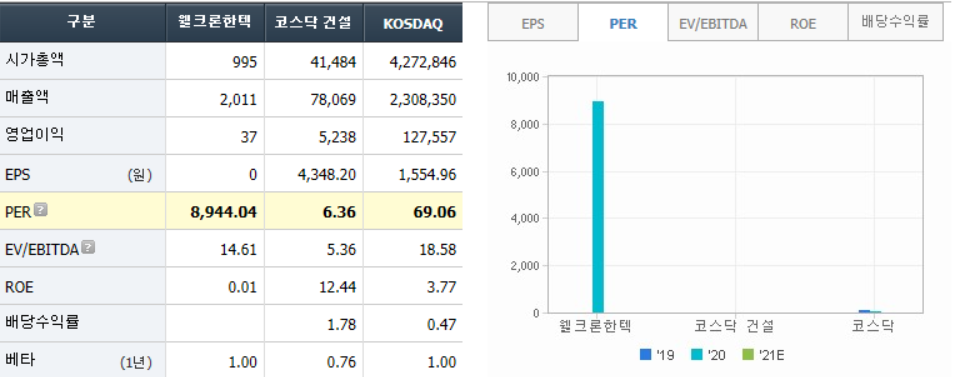The height and width of the screenshot is (377, 953).
Task: Click the 5,238 operating profit value
Action: tap(337, 137)
